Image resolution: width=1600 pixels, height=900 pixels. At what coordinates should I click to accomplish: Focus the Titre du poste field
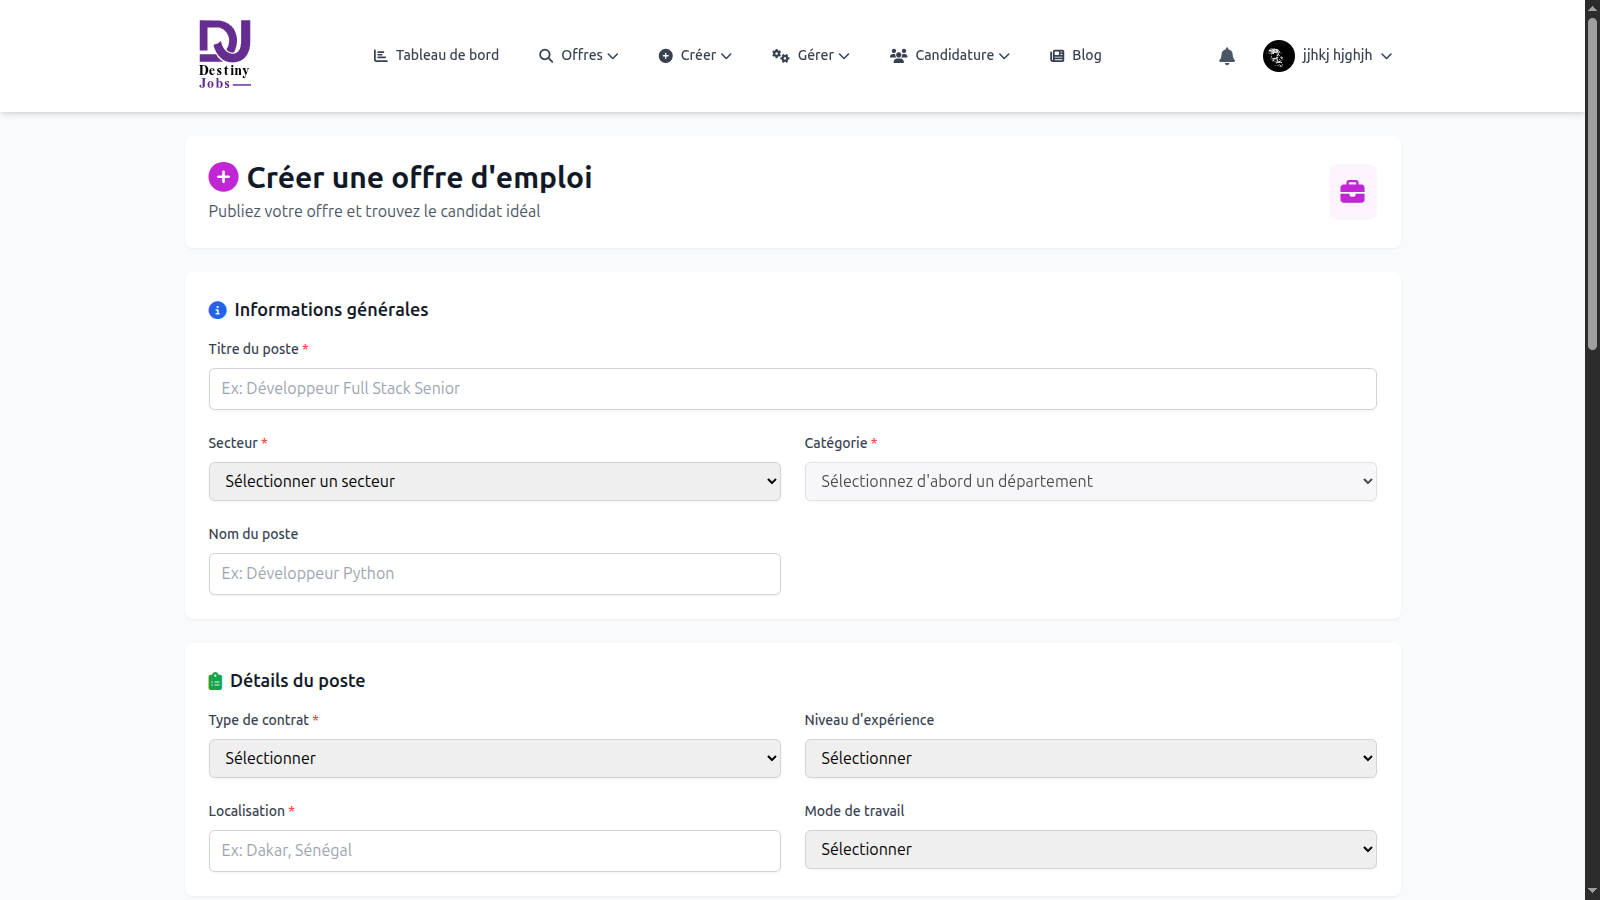click(792, 388)
